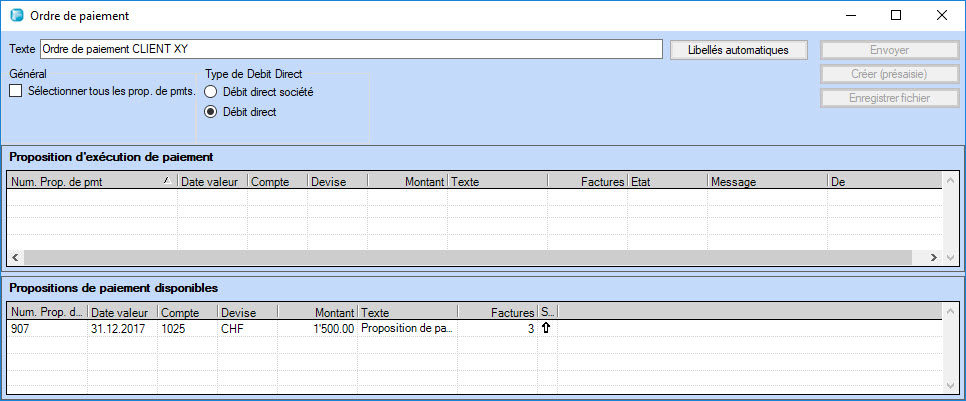Enable Sélectionner tous les prop. de pmts.
This screenshot has width=966, height=401.
pyautogui.click(x=16, y=92)
